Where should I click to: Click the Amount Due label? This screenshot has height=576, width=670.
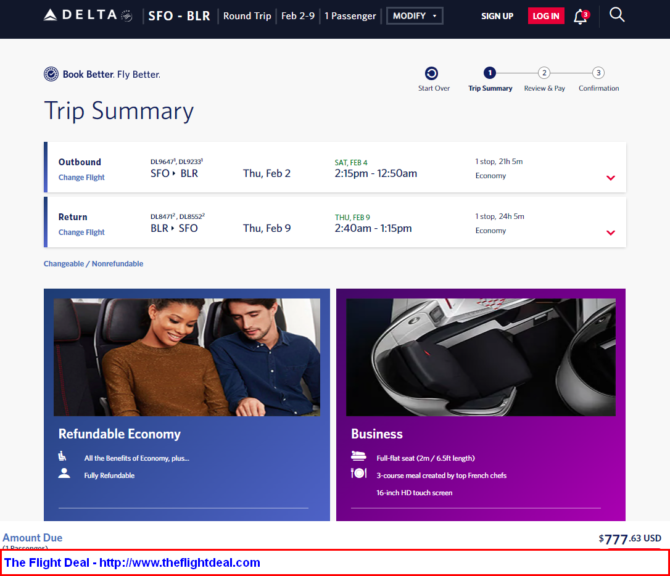pos(32,538)
